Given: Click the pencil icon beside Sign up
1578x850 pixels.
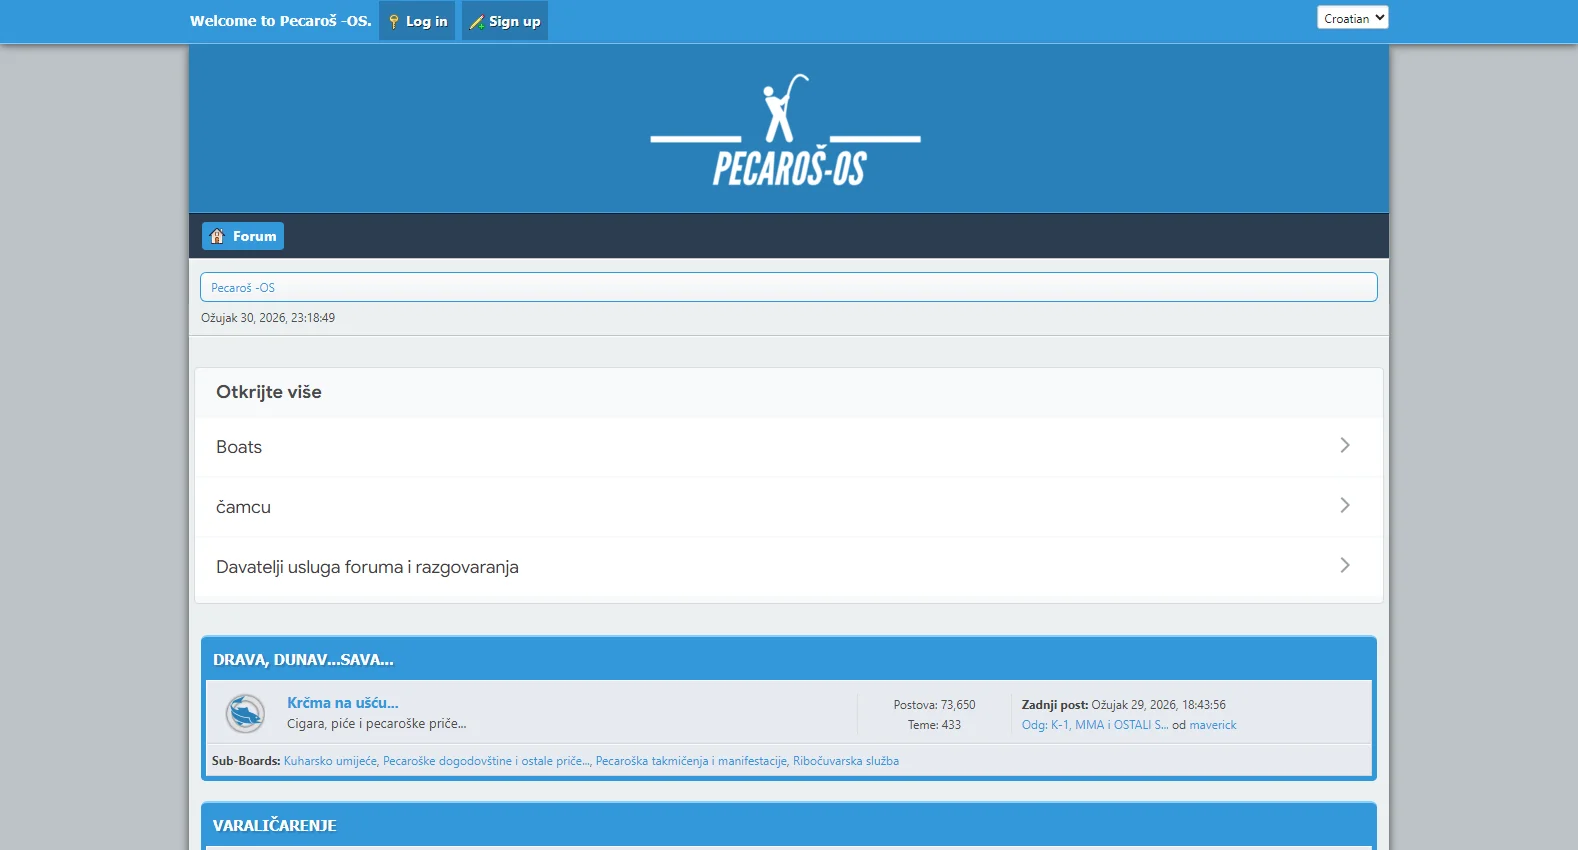Looking at the screenshot, I should [x=477, y=22].
